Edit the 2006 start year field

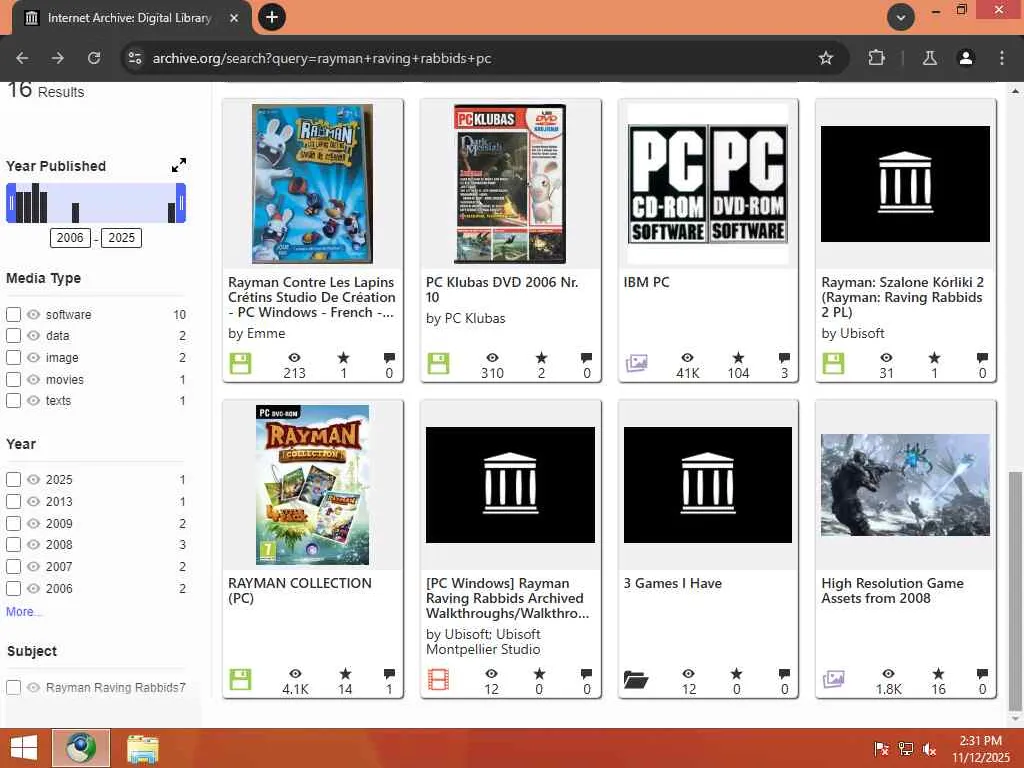(70, 238)
